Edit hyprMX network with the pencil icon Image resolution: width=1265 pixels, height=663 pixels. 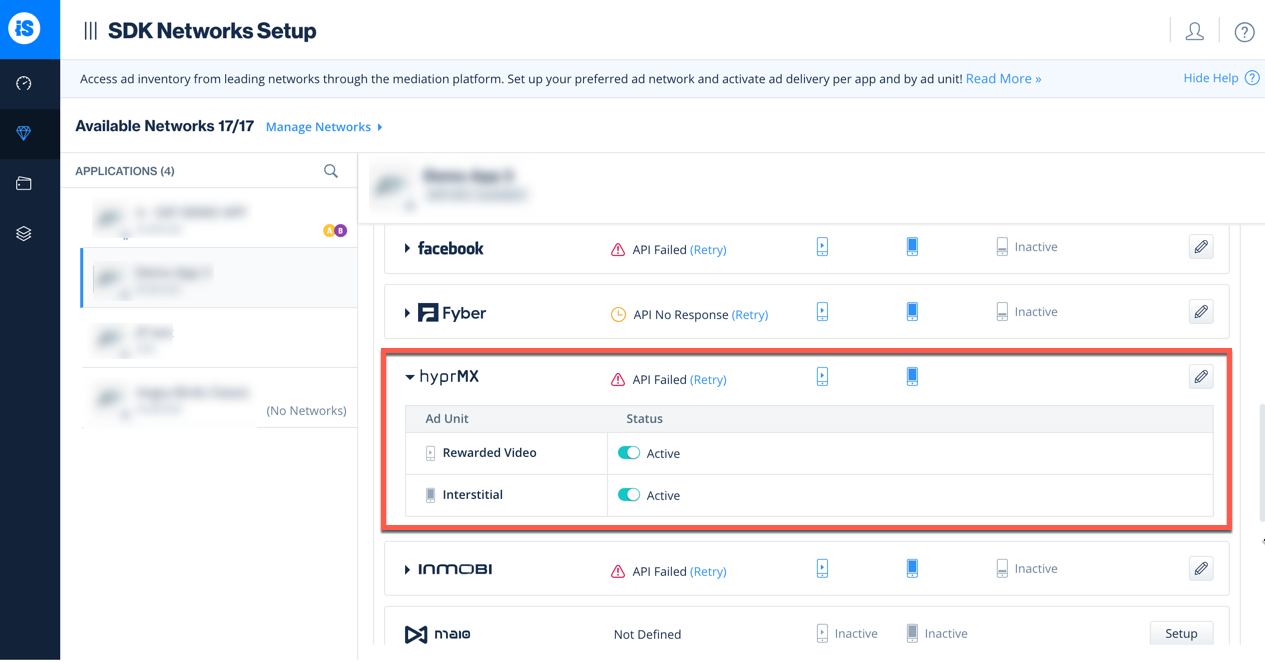pyautogui.click(x=1201, y=377)
